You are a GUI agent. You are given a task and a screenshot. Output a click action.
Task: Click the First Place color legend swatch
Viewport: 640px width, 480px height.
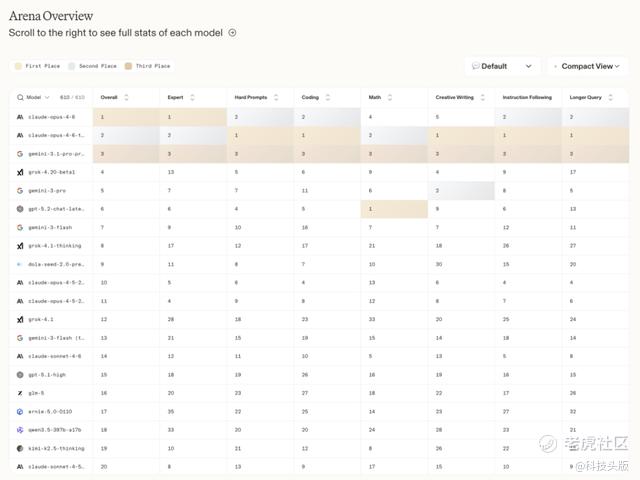[17, 66]
